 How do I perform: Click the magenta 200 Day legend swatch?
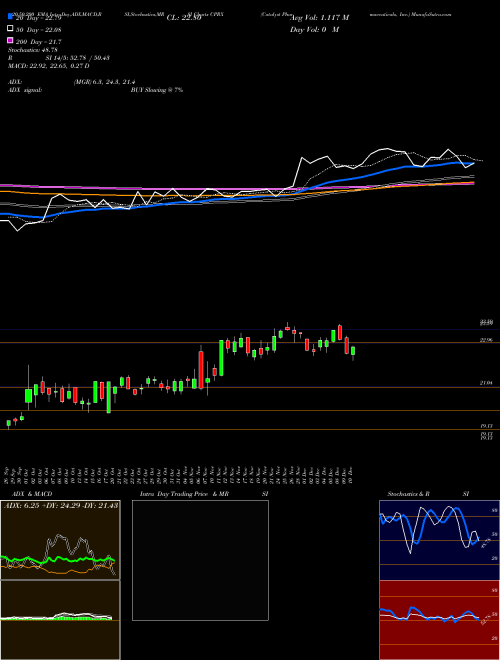pyautogui.click(x=10, y=41)
